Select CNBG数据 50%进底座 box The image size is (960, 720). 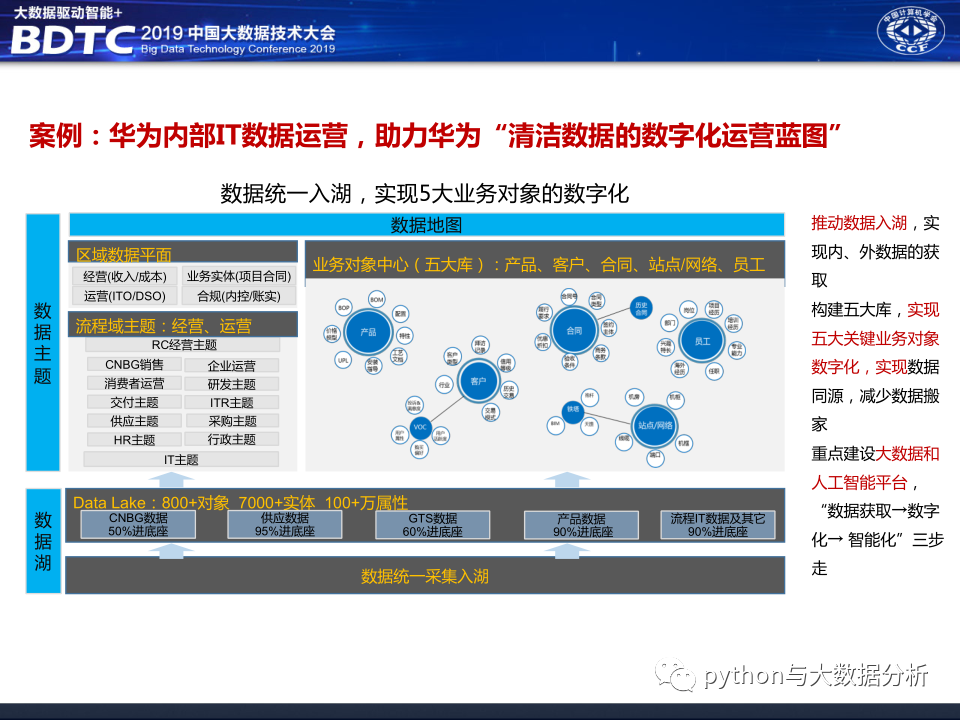pyautogui.click(x=138, y=525)
